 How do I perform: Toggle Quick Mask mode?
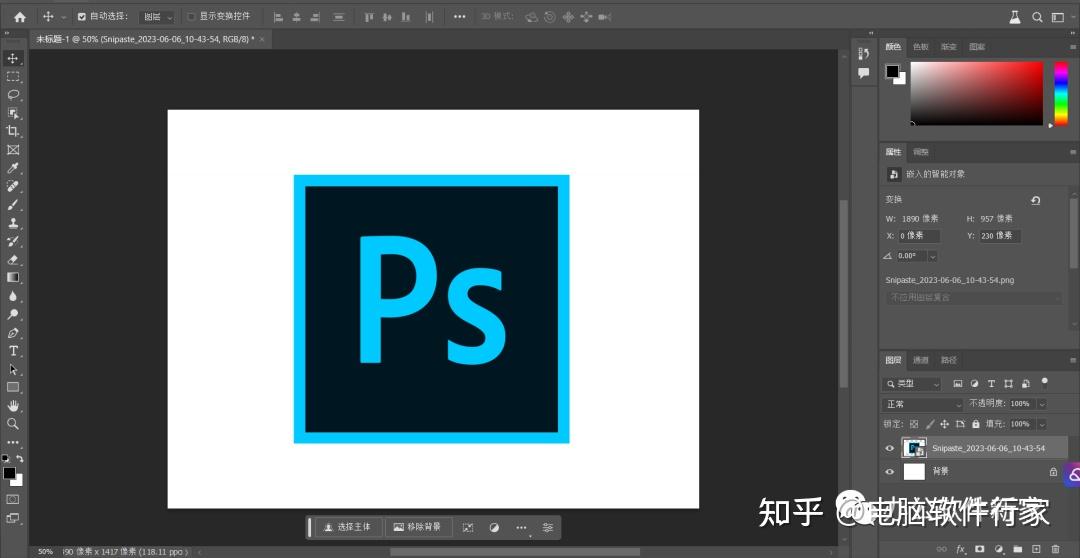(12, 499)
